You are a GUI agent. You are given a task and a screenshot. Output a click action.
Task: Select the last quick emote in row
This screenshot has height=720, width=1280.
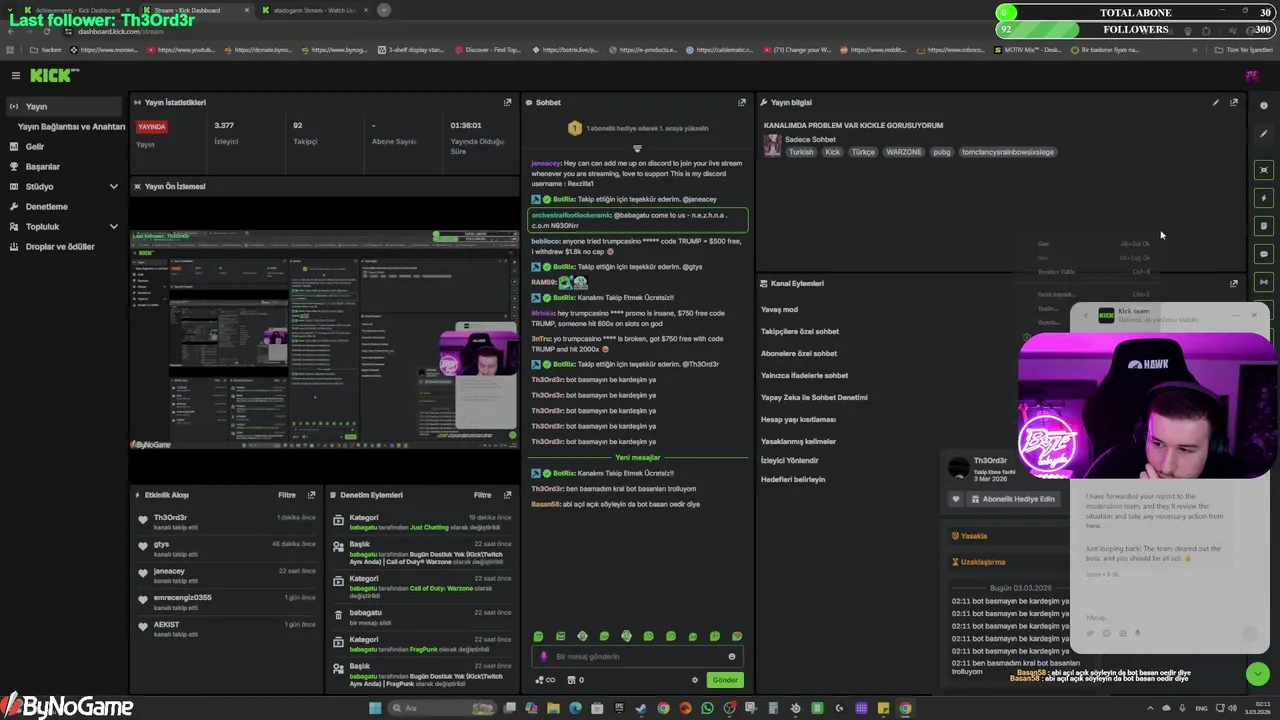(737, 636)
